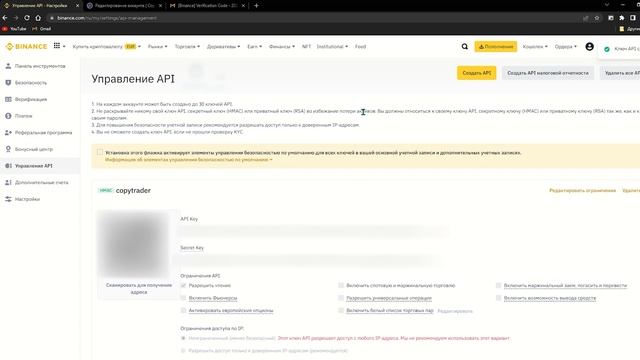Screen dimensions: 640x360
Task: Expand the Ордера dropdown
Action: [565, 47]
